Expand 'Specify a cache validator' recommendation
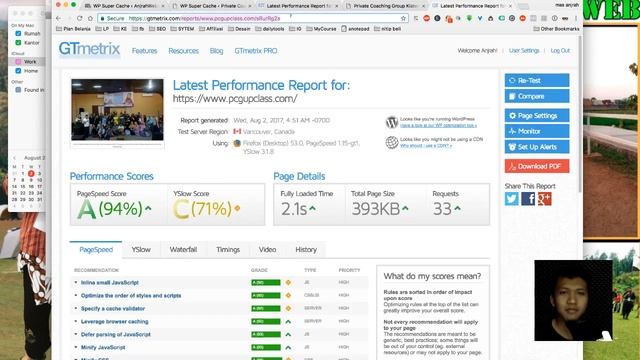The width and height of the screenshot is (640, 360). pyautogui.click(x=113, y=309)
